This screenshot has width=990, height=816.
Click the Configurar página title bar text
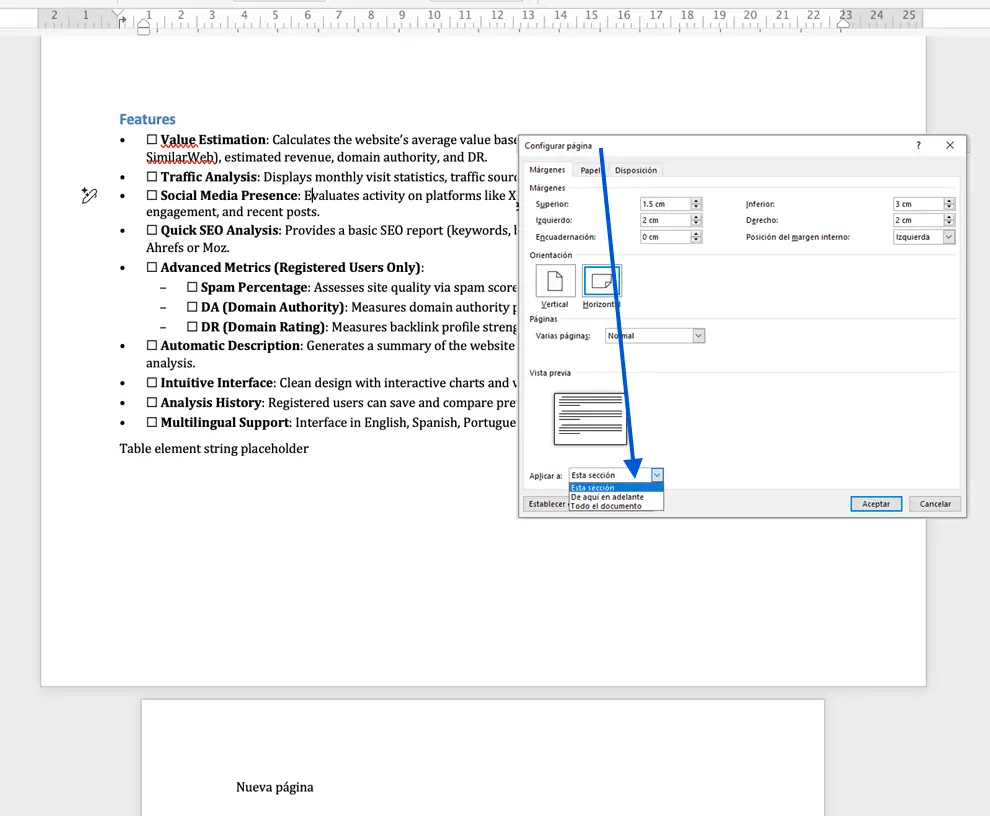pos(558,146)
